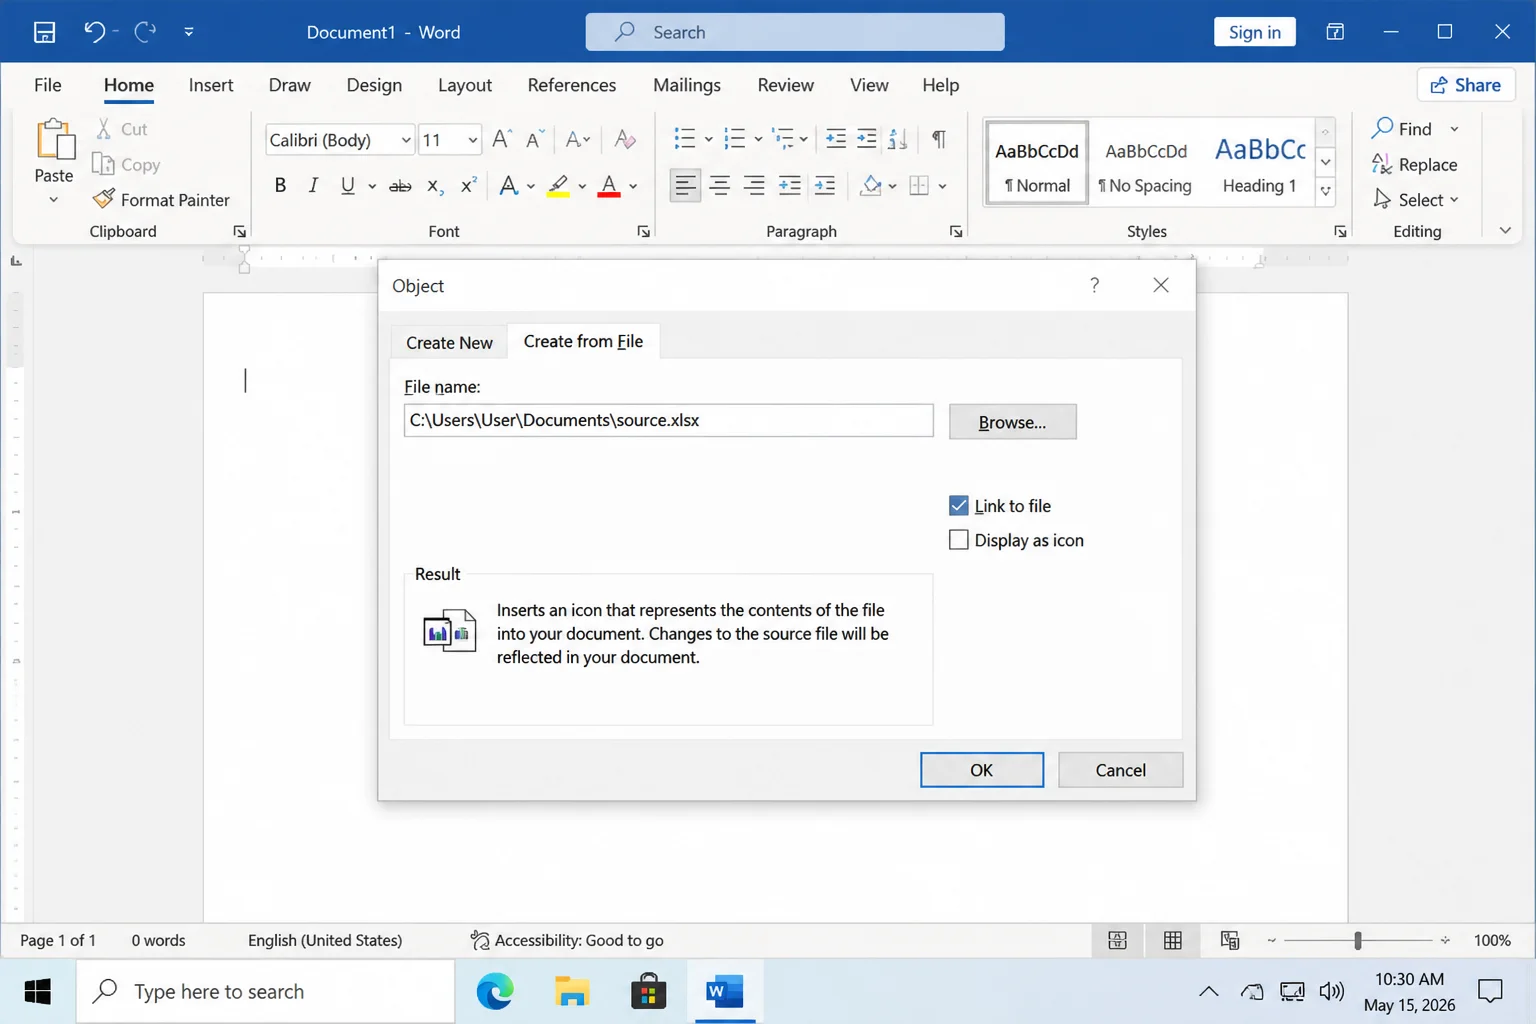Viewport: 1536px width, 1024px height.
Task: Apply the red font color
Action: pos(609,186)
